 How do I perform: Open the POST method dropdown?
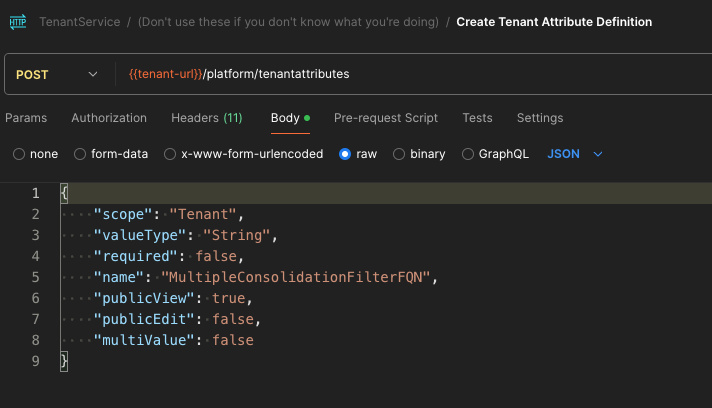[x=58, y=75]
